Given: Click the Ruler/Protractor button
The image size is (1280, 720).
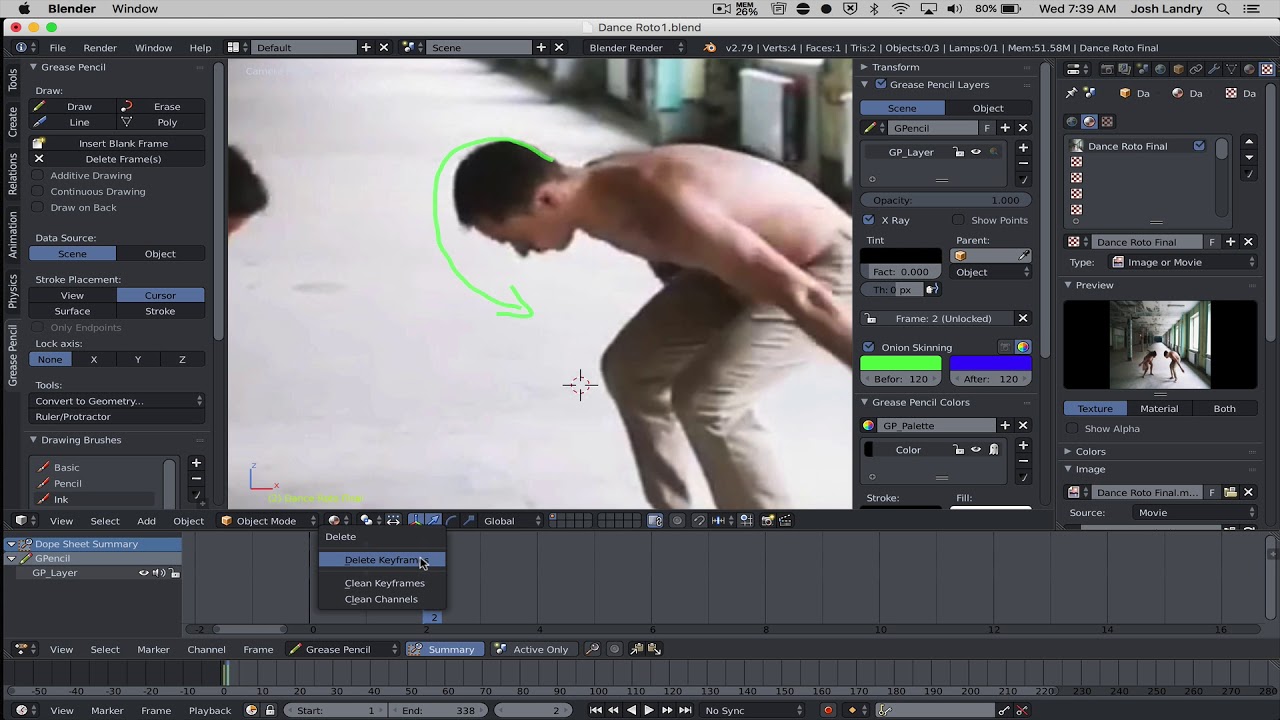Looking at the screenshot, I should (118, 417).
